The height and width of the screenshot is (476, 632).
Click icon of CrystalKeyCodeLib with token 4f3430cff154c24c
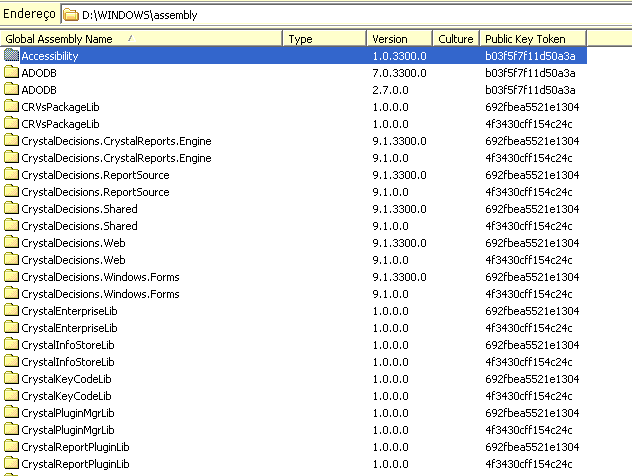pos(11,395)
